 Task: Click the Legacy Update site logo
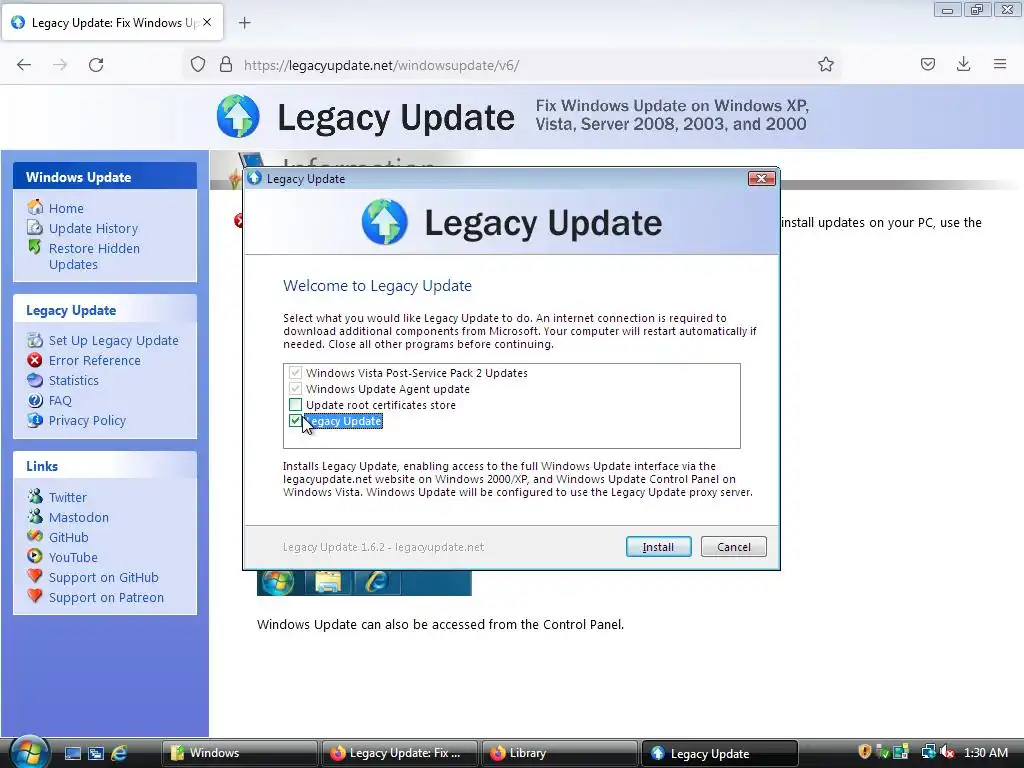tap(238, 116)
